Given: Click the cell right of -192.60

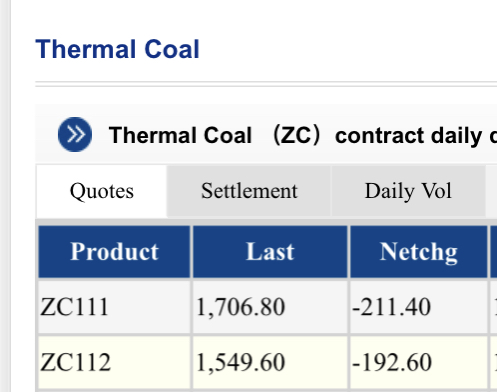Looking at the screenshot, I should click(x=494, y=362).
